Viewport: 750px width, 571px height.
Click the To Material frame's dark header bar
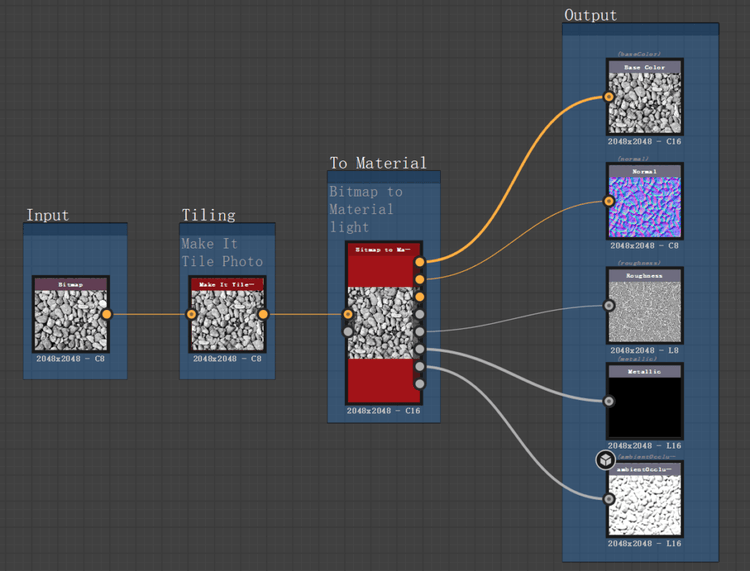[384, 177]
